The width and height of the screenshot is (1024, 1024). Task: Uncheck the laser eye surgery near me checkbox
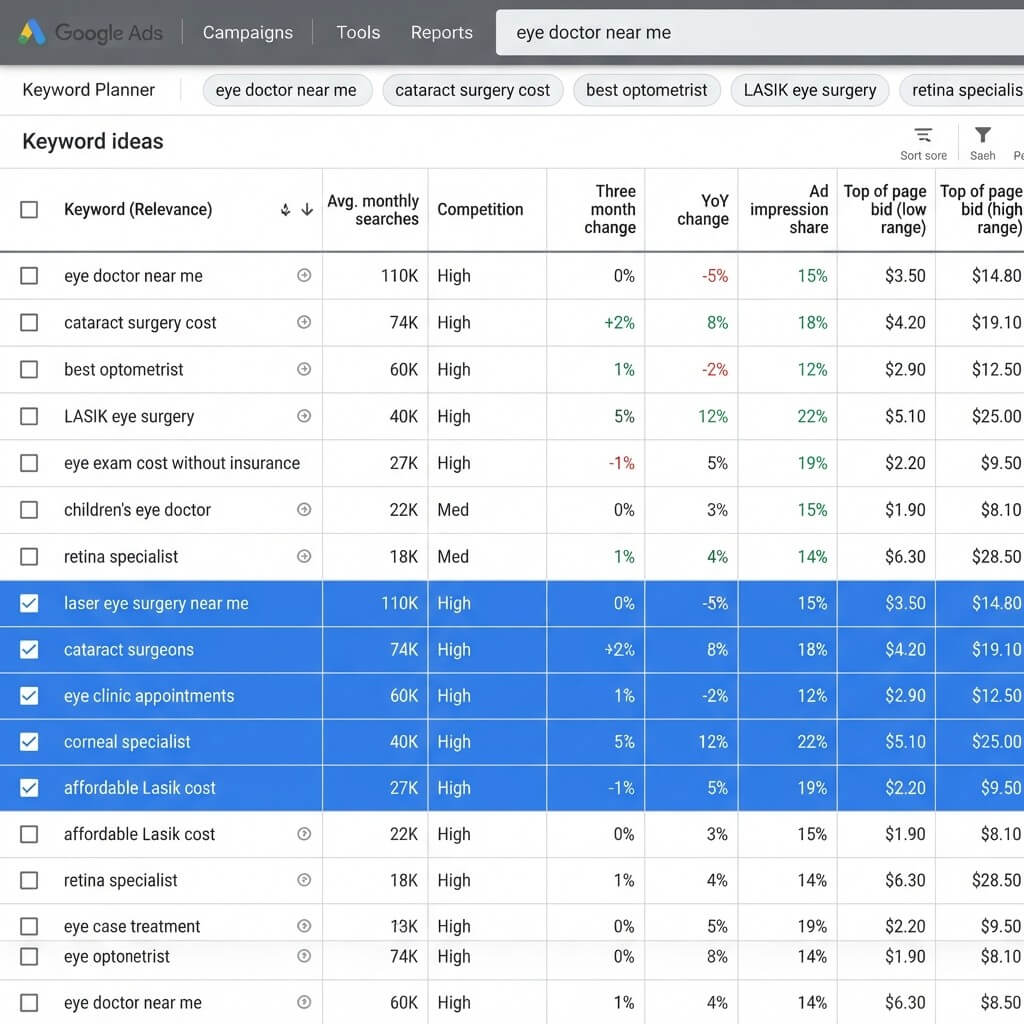29,603
